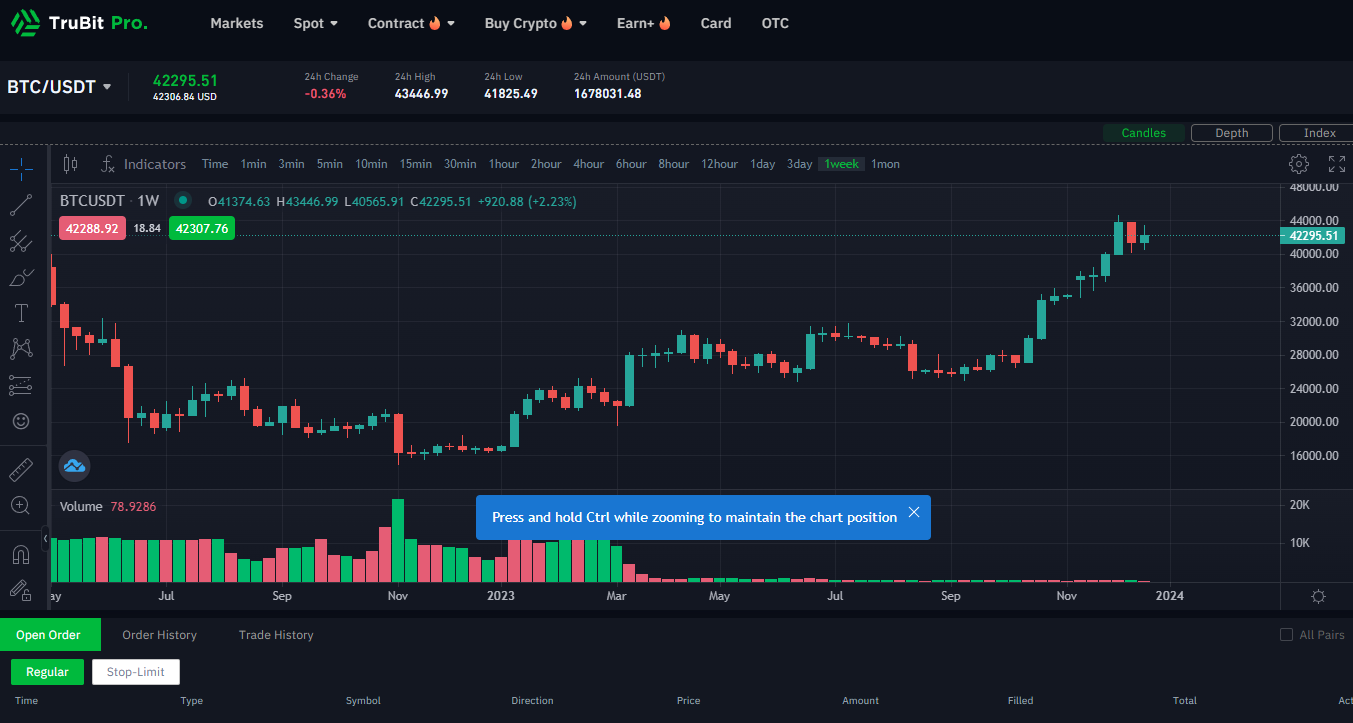The width and height of the screenshot is (1353, 723).
Task: Select the 1day timeframe interval
Action: click(762, 164)
